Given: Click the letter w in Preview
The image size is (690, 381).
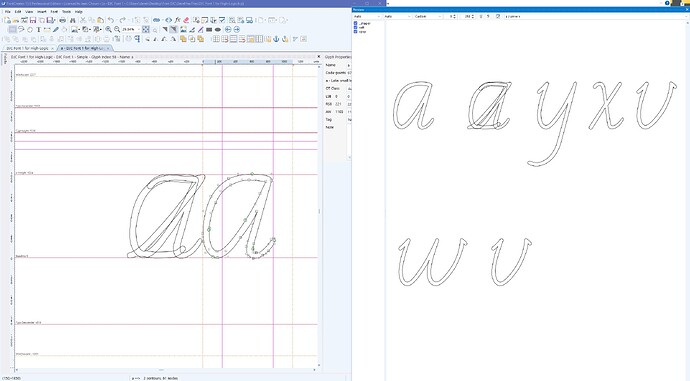Looking at the screenshot, I should click(x=432, y=262).
